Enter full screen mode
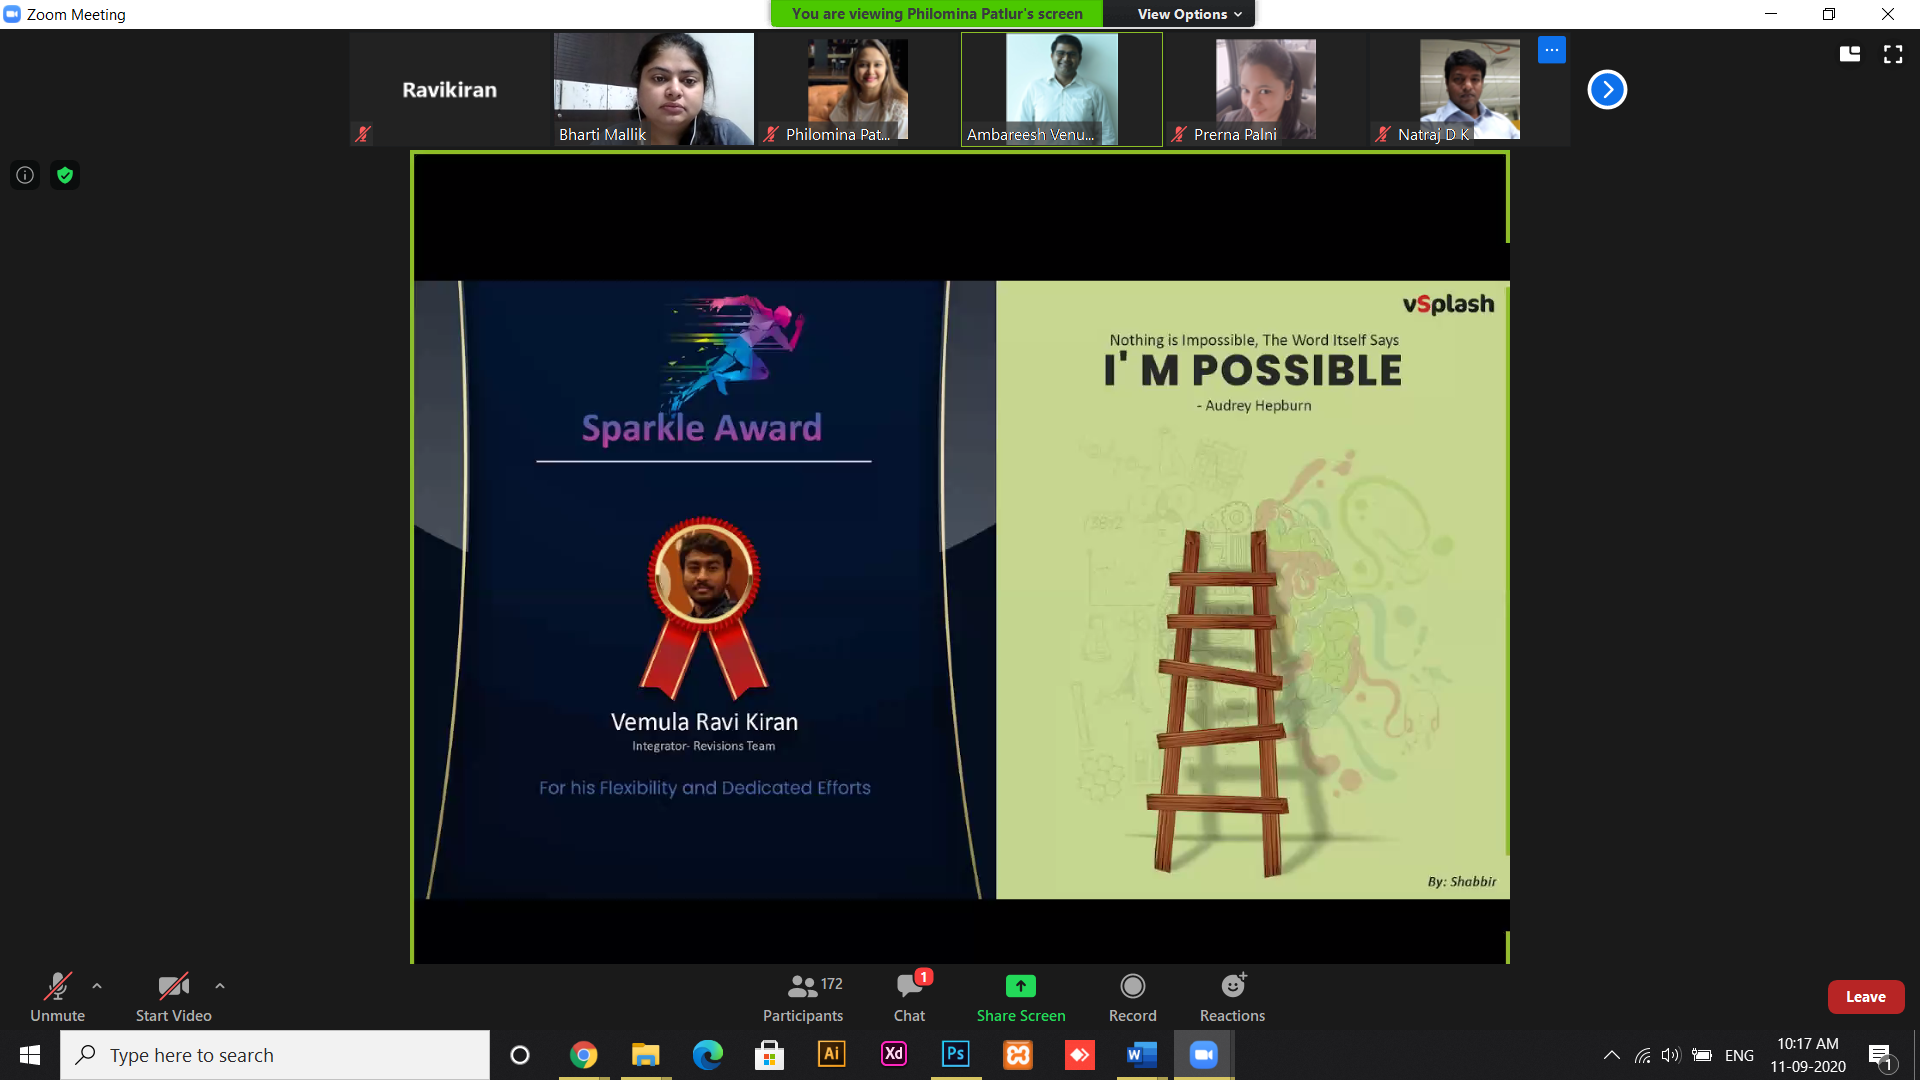Image resolution: width=1920 pixels, height=1080 pixels. pyautogui.click(x=1893, y=54)
